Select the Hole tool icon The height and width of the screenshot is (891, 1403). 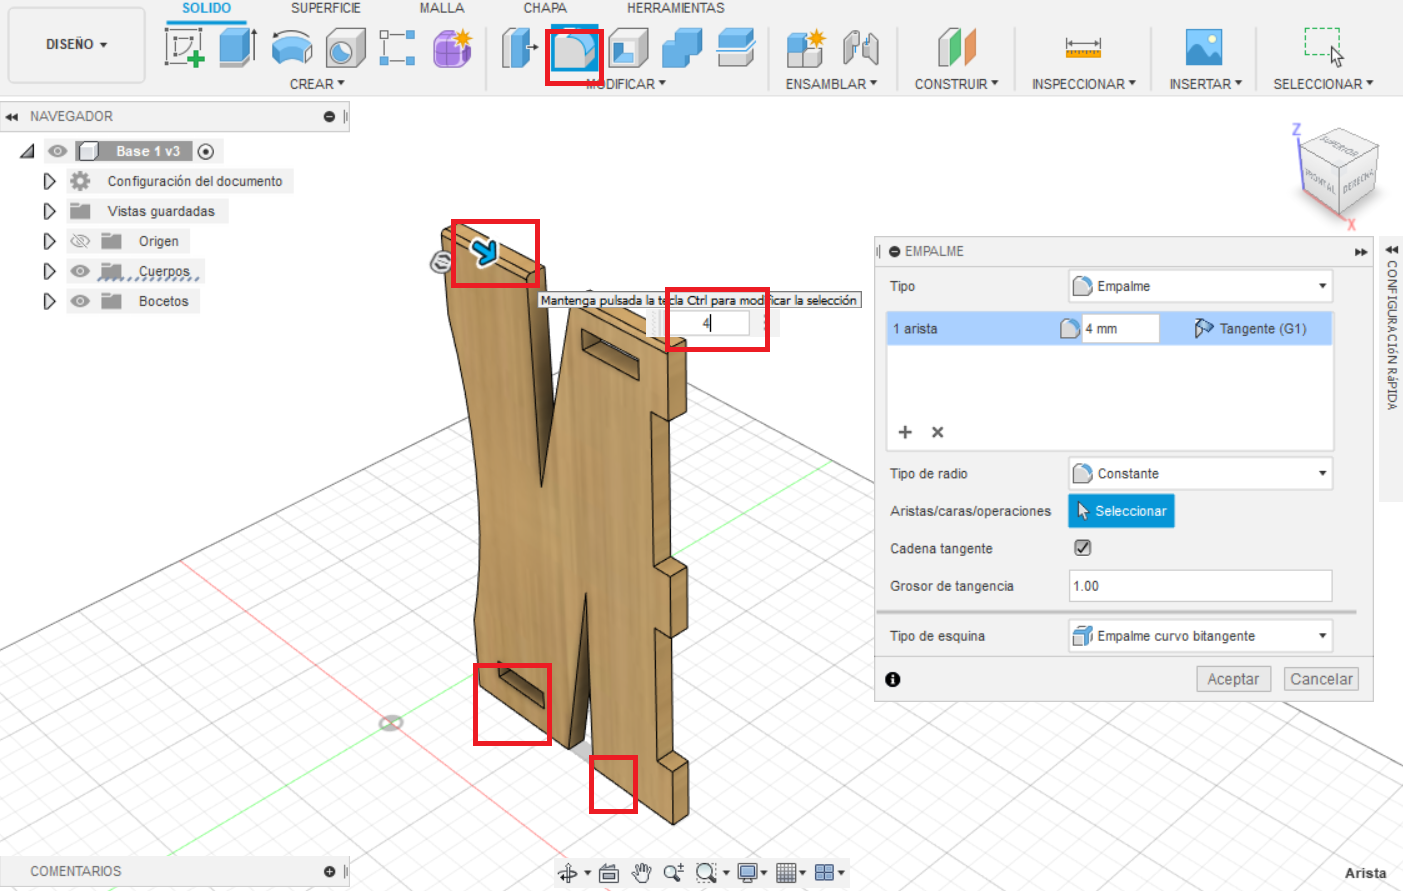(x=346, y=48)
